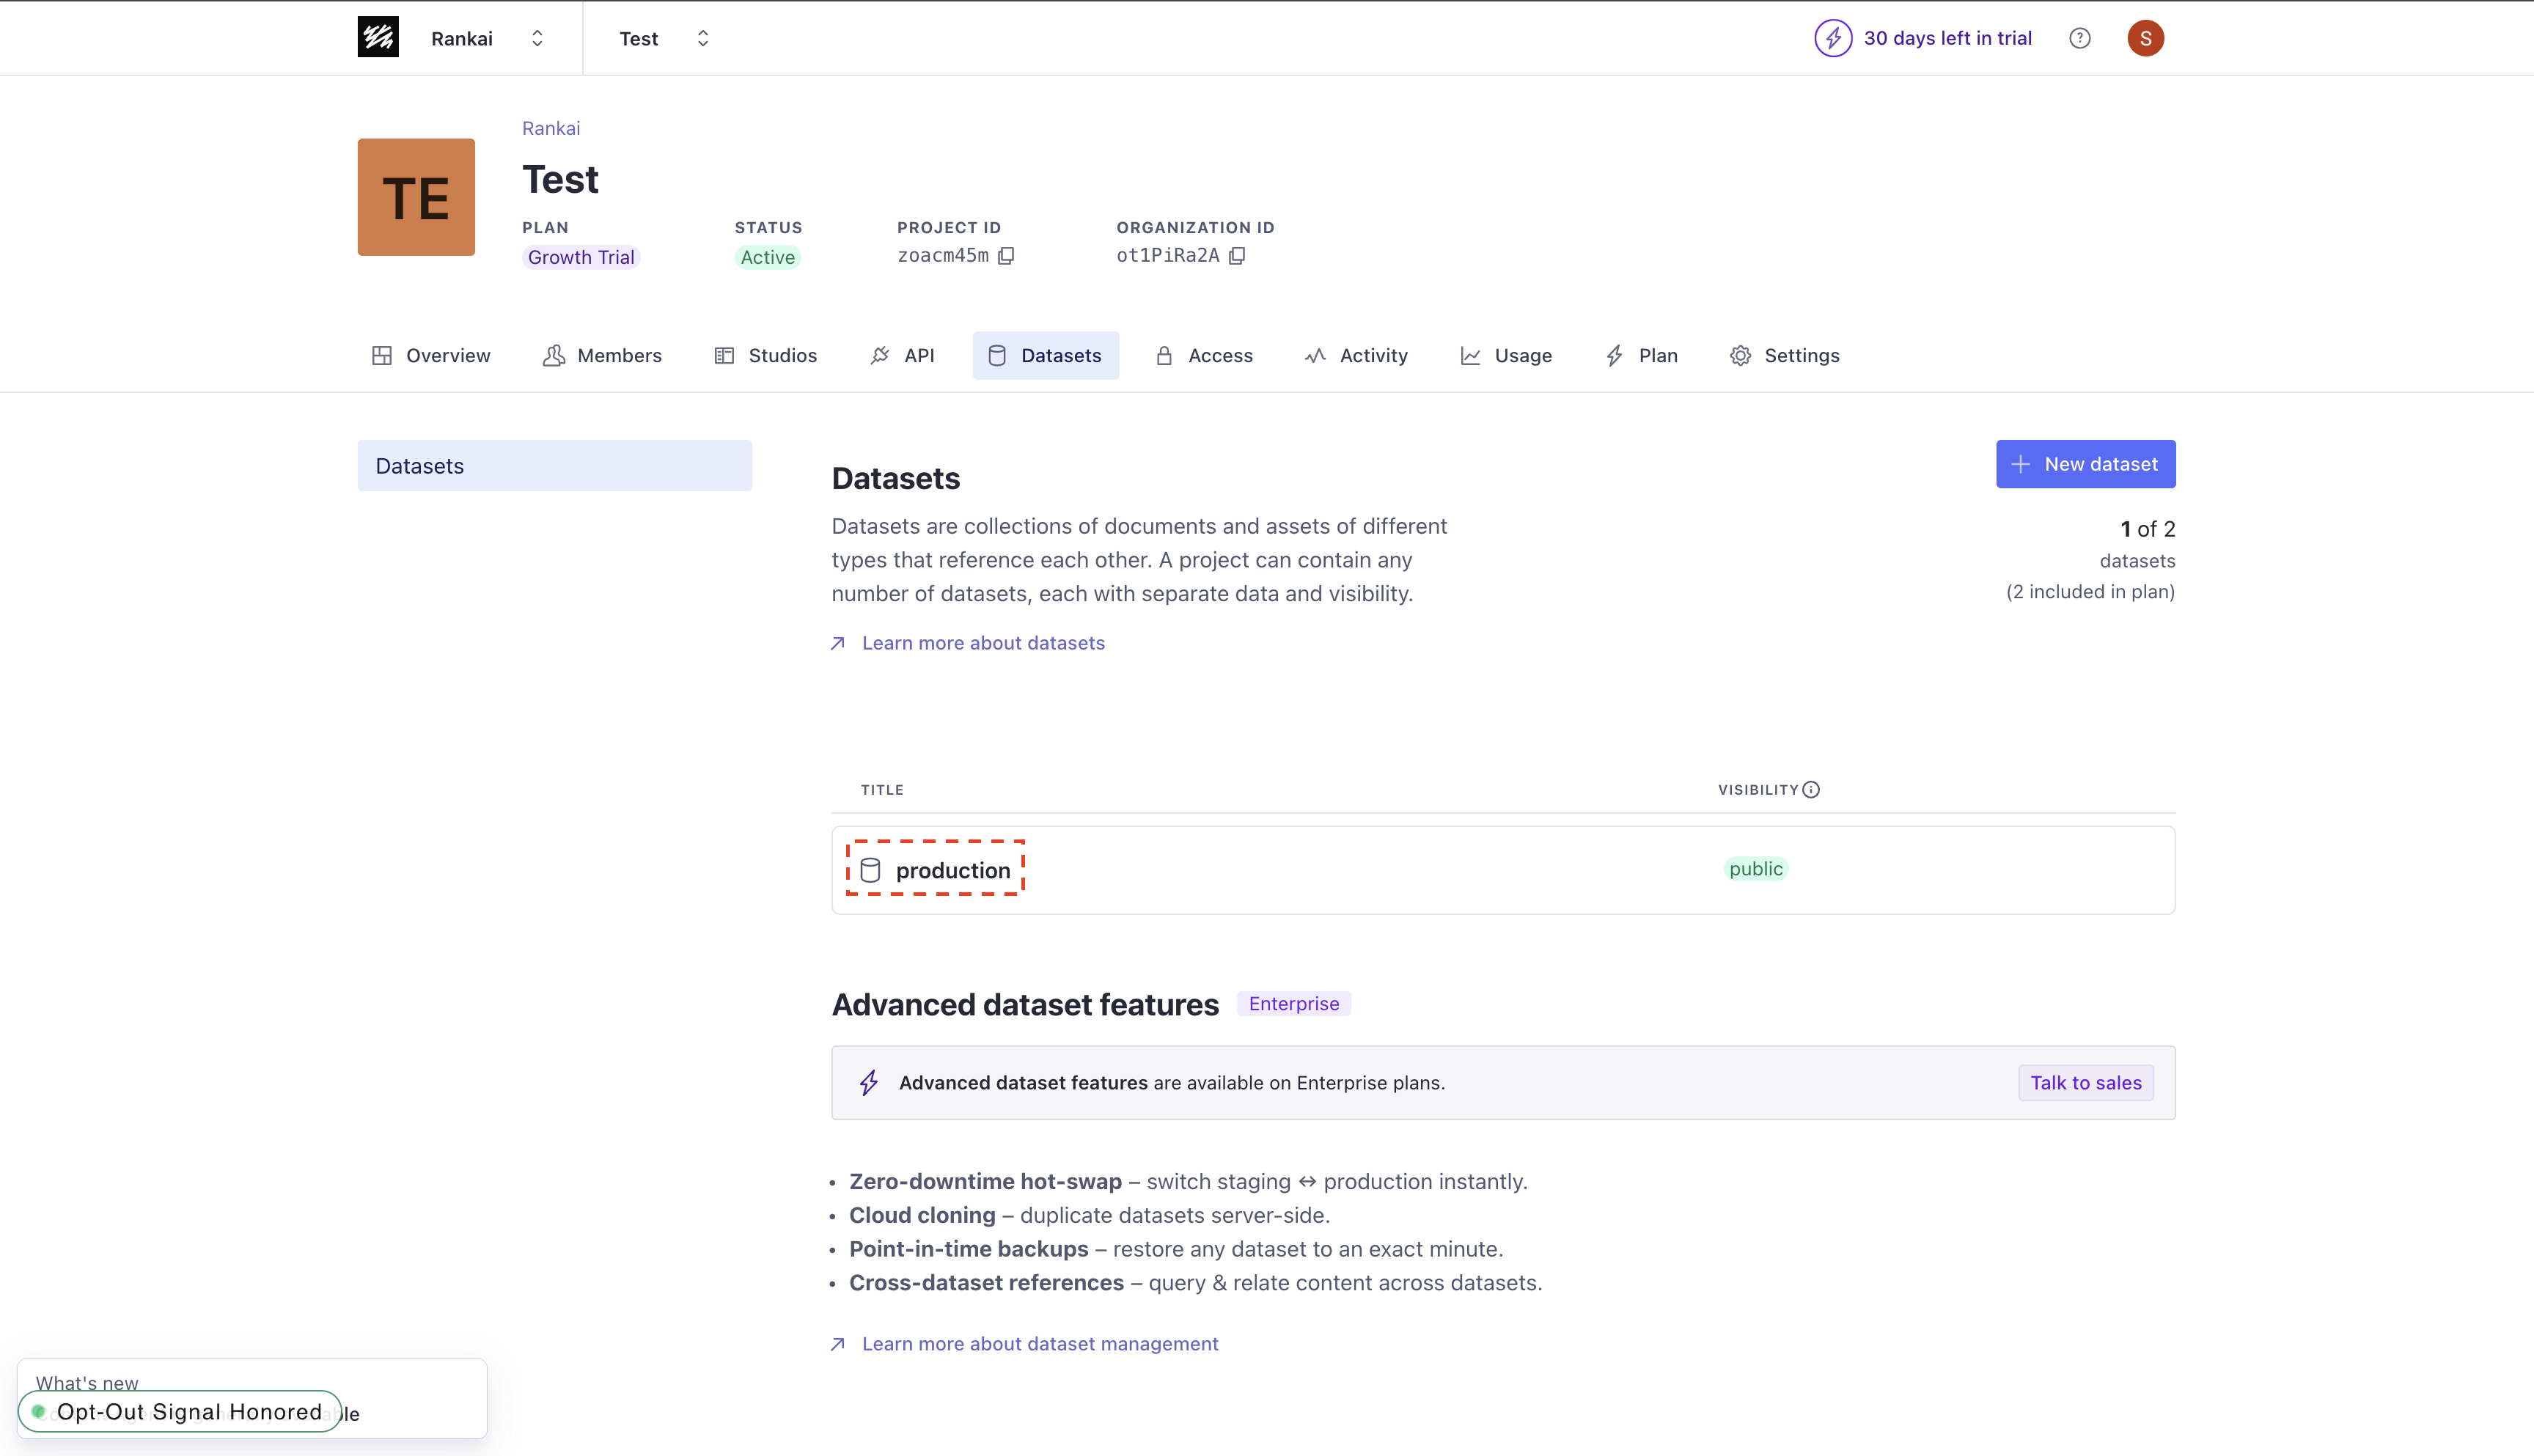Open the Settings tab
Image resolution: width=2534 pixels, height=1456 pixels.
pos(1785,356)
